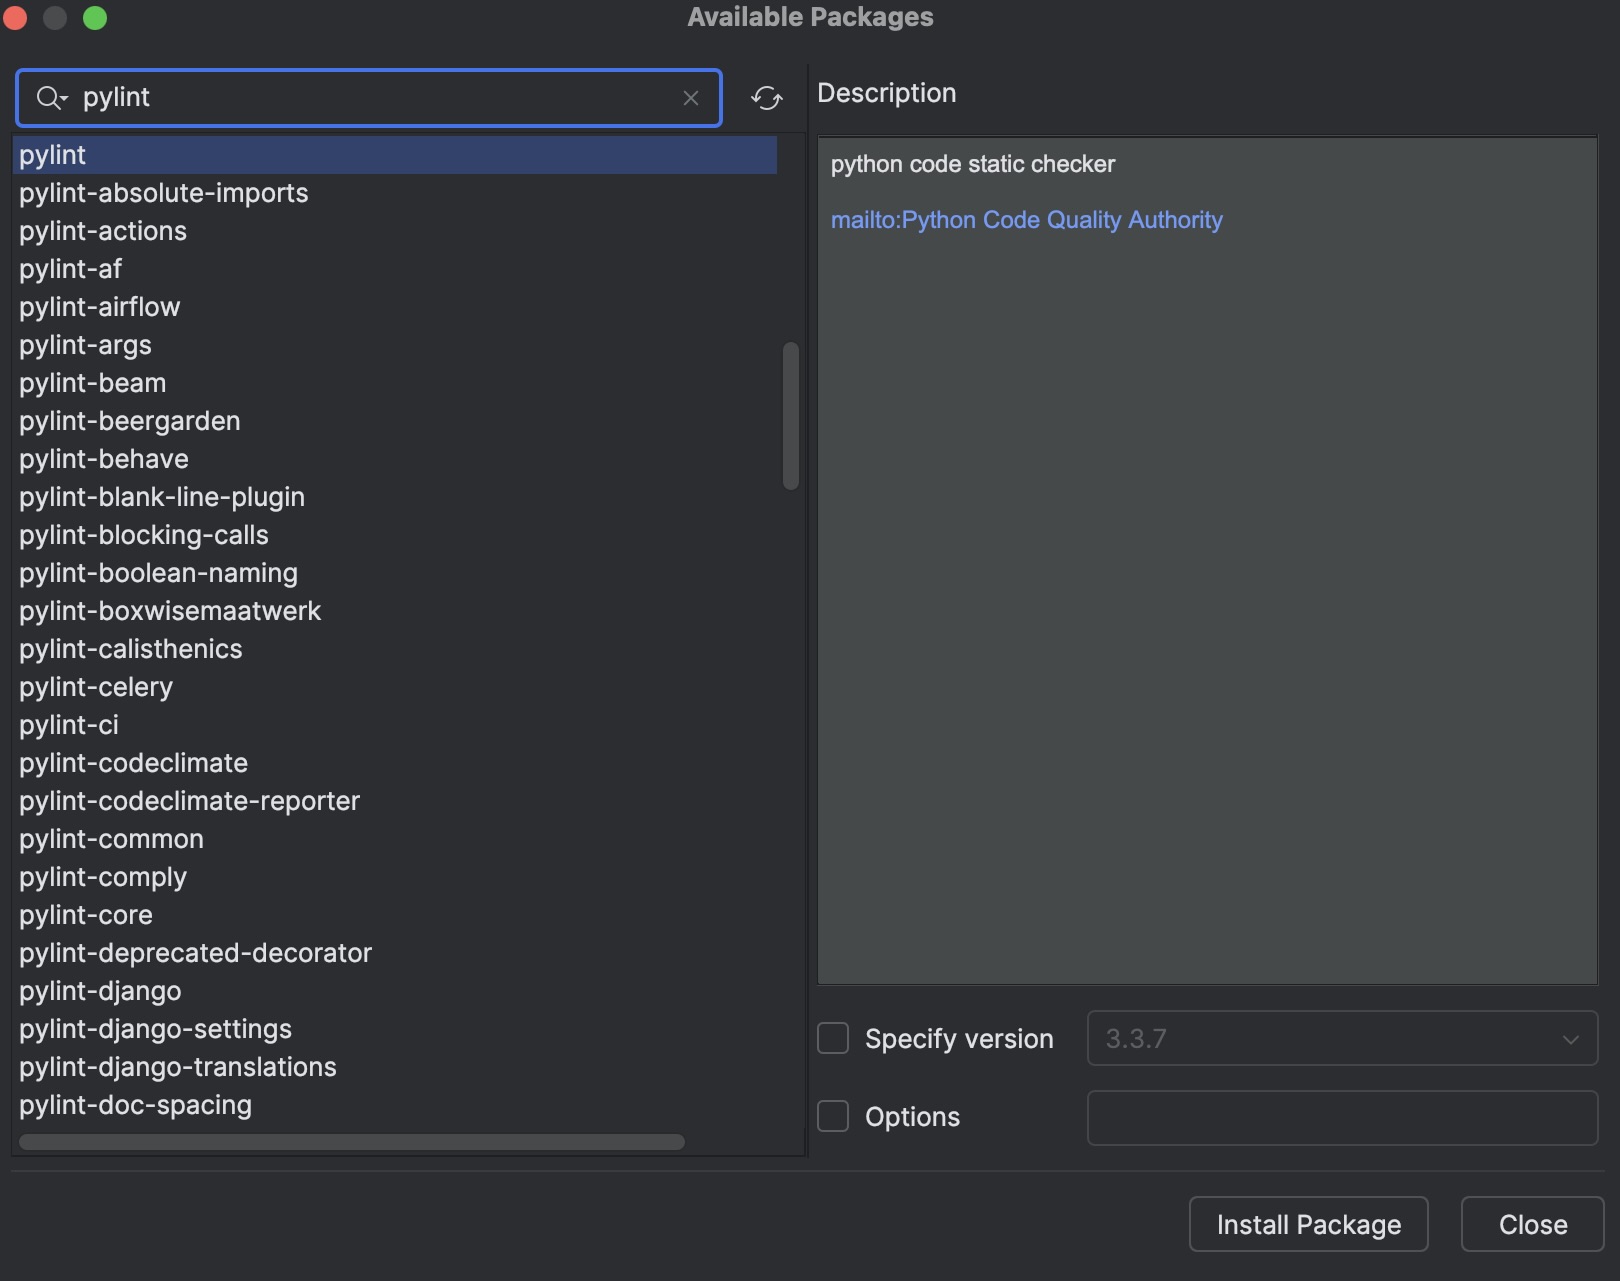
Task: Click the green macOS zoom button
Action: [x=95, y=17]
